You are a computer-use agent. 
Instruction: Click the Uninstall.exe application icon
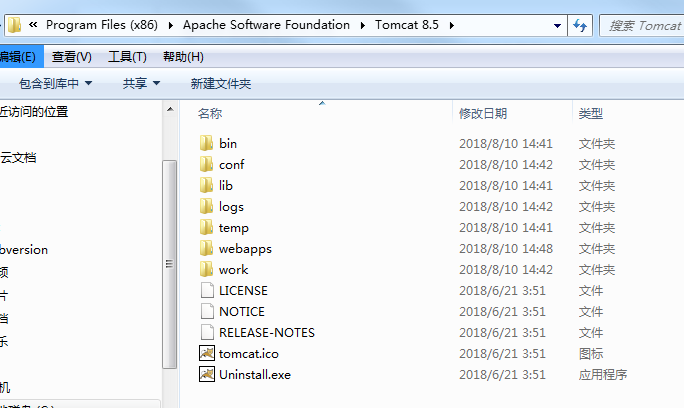207,374
